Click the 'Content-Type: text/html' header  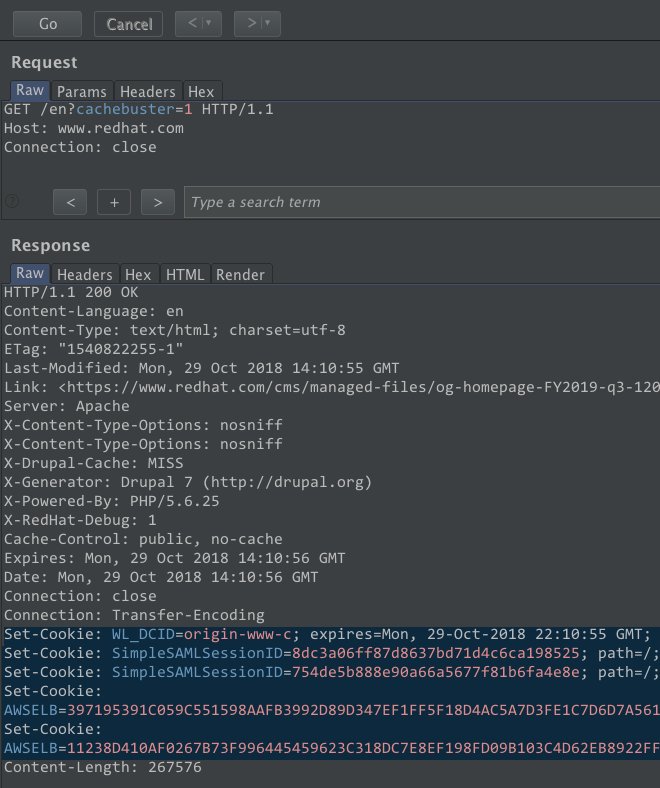pyautogui.click(x=175, y=330)
